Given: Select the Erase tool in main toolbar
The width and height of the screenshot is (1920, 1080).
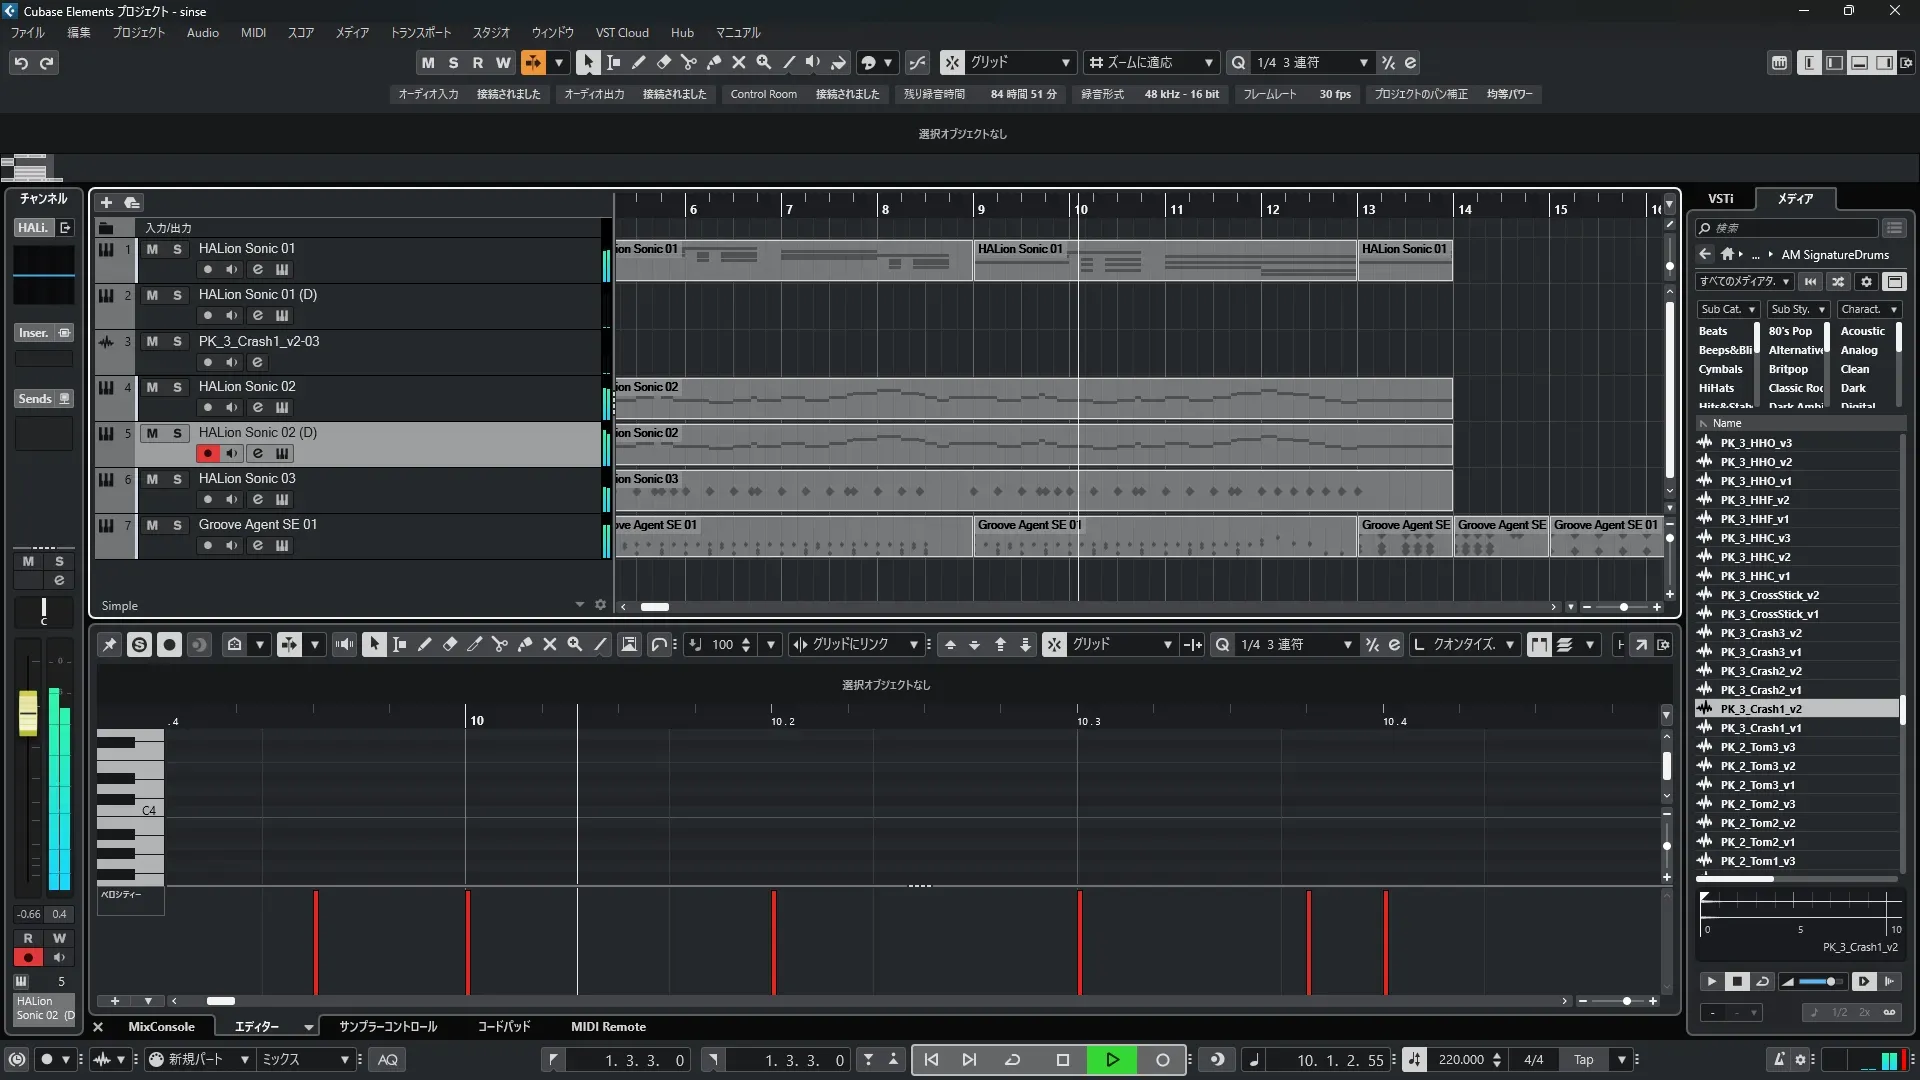Looking at the screenshot, I should point(663,62).
